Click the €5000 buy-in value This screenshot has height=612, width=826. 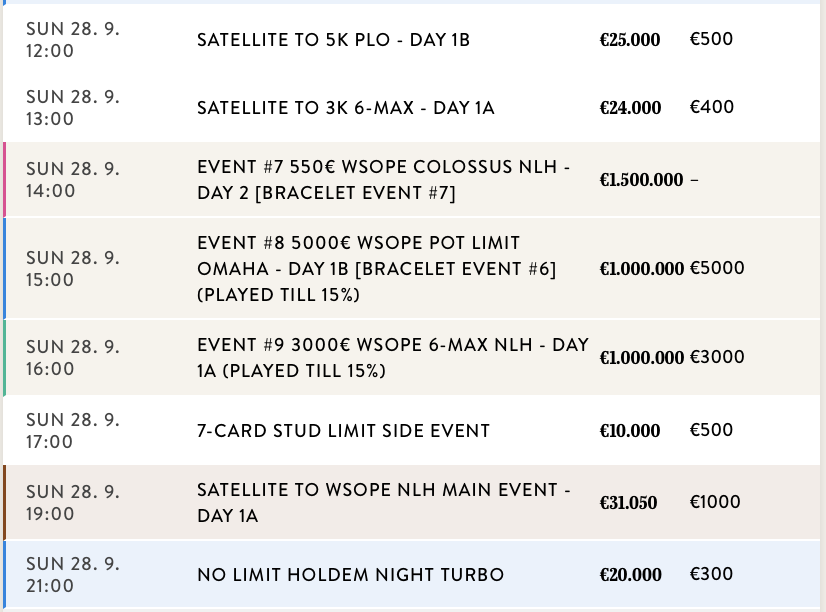click(717, 268)
